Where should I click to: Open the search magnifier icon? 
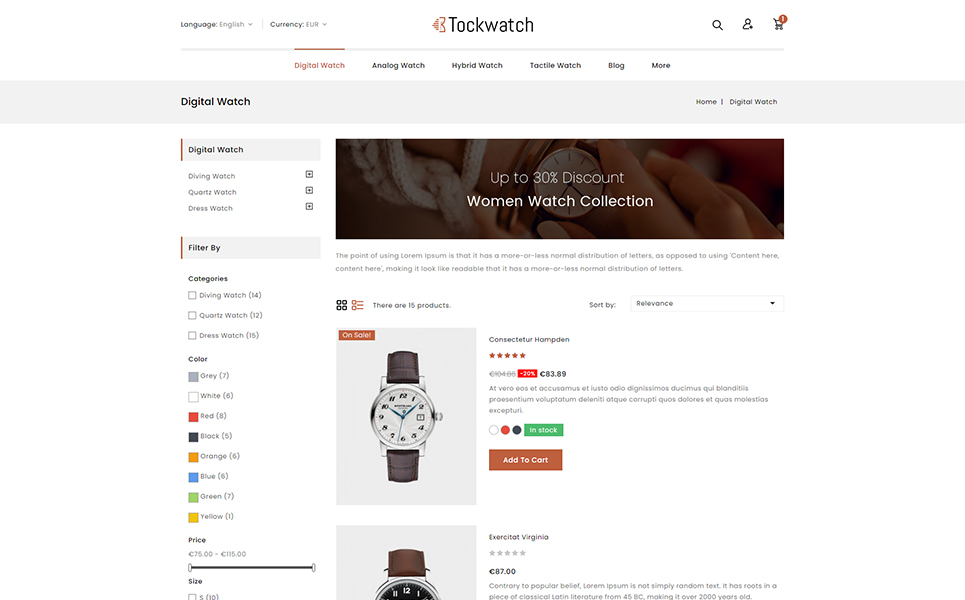pos(717,25)
